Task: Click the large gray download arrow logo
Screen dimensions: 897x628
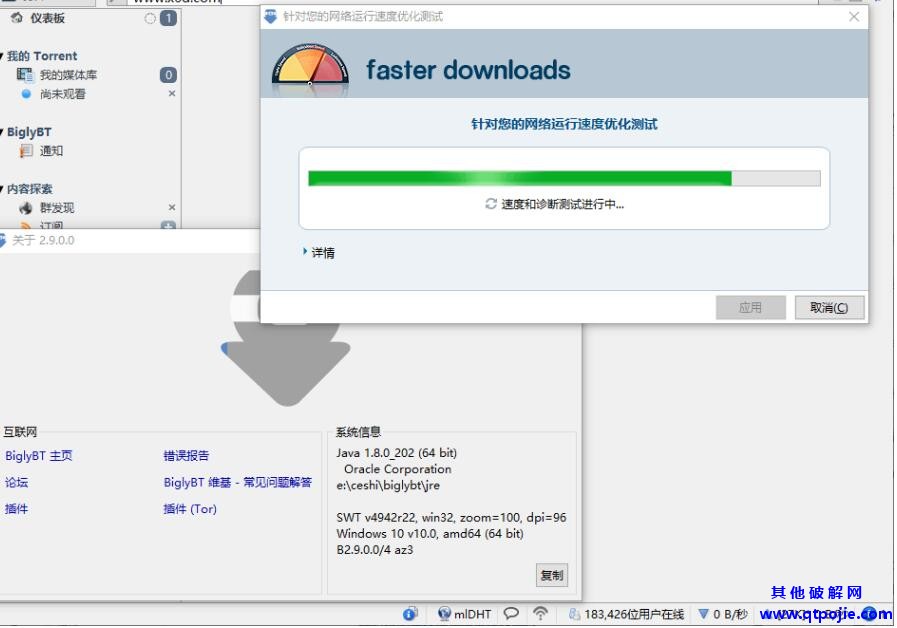Action: click(286, 339)
